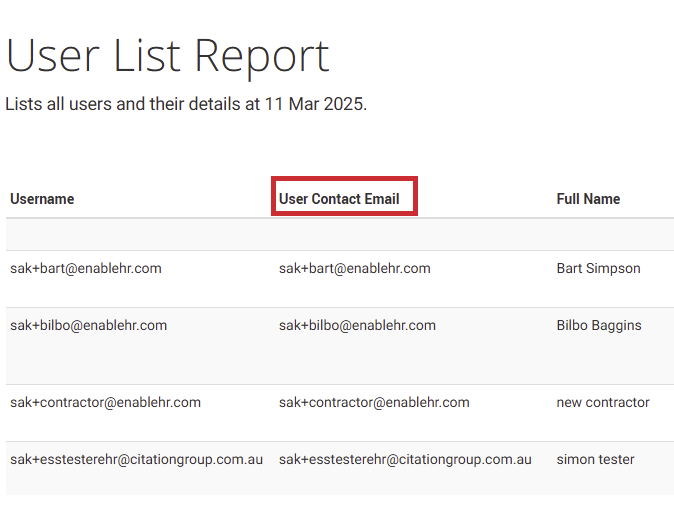
Task: Select the simon tester name cell
Action: point(595,460)
